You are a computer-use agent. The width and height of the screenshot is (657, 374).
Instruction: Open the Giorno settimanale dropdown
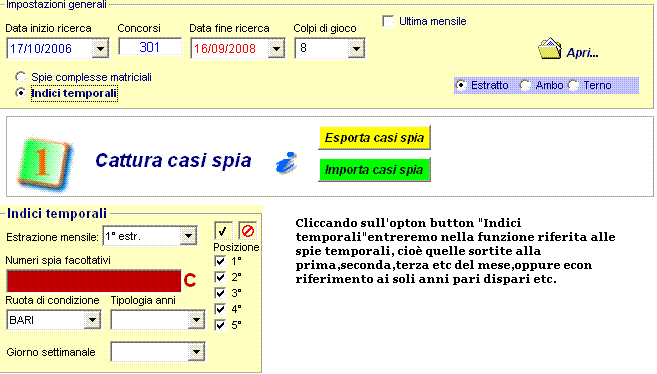pos(196,352)
